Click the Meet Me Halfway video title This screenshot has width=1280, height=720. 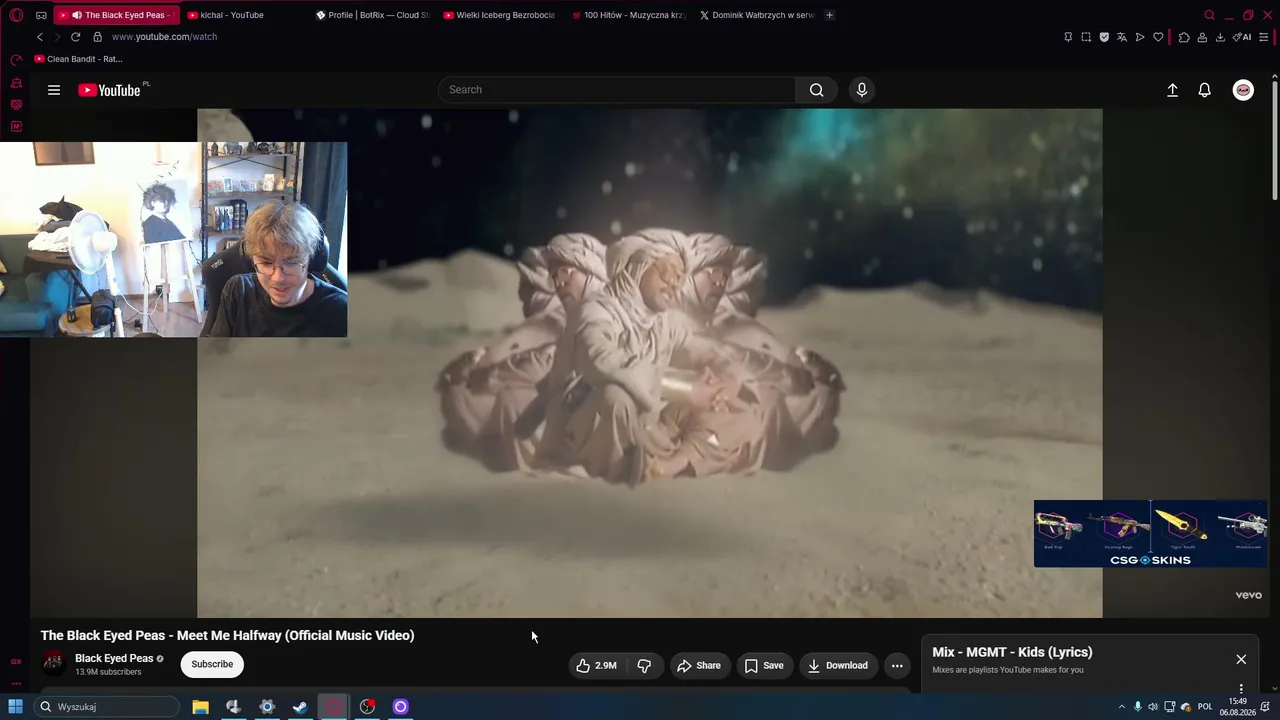point(227,635)
